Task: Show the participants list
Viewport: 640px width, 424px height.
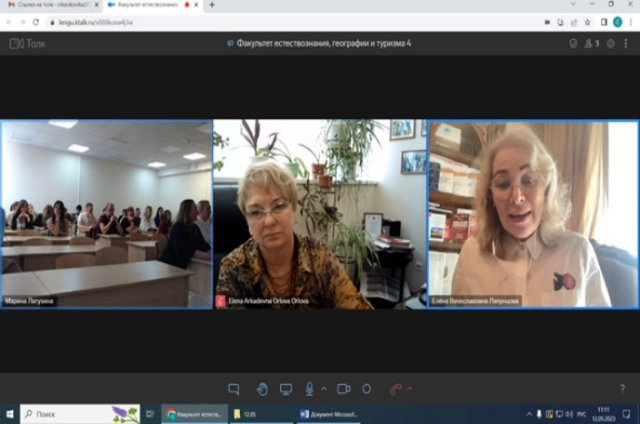Action: [x=591, y=44]
